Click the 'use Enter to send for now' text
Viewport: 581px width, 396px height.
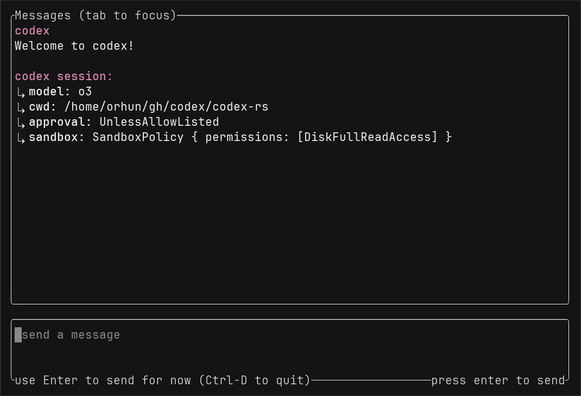[103, 380]
